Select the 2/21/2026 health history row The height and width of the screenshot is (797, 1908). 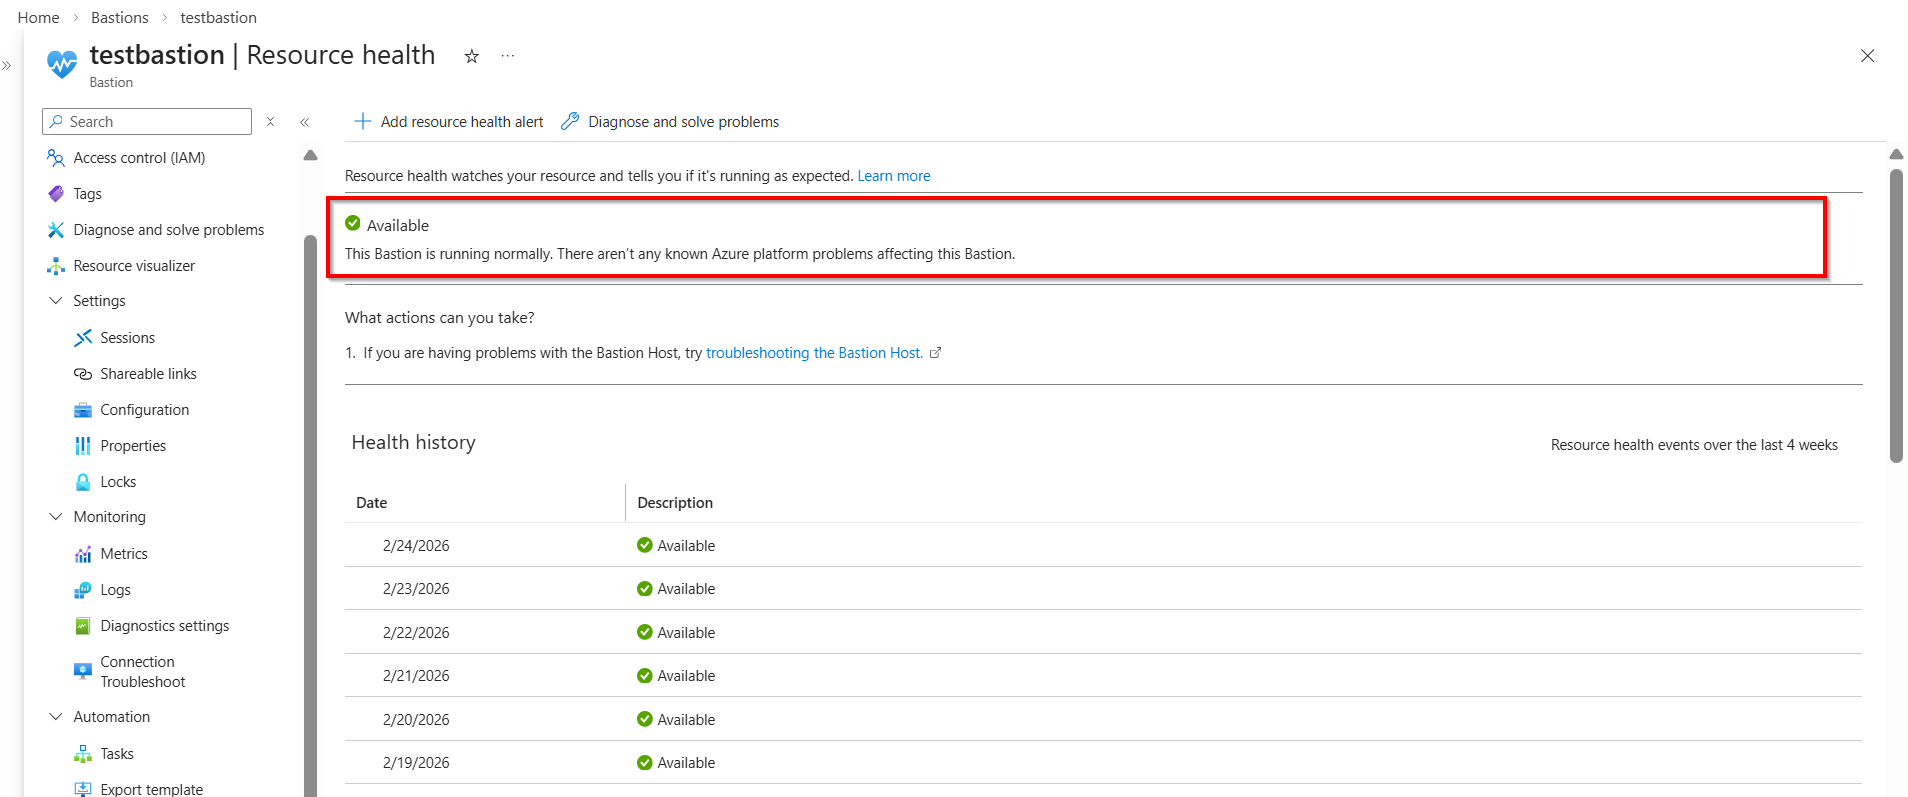pyautogui.click(x=1103, y=676)
